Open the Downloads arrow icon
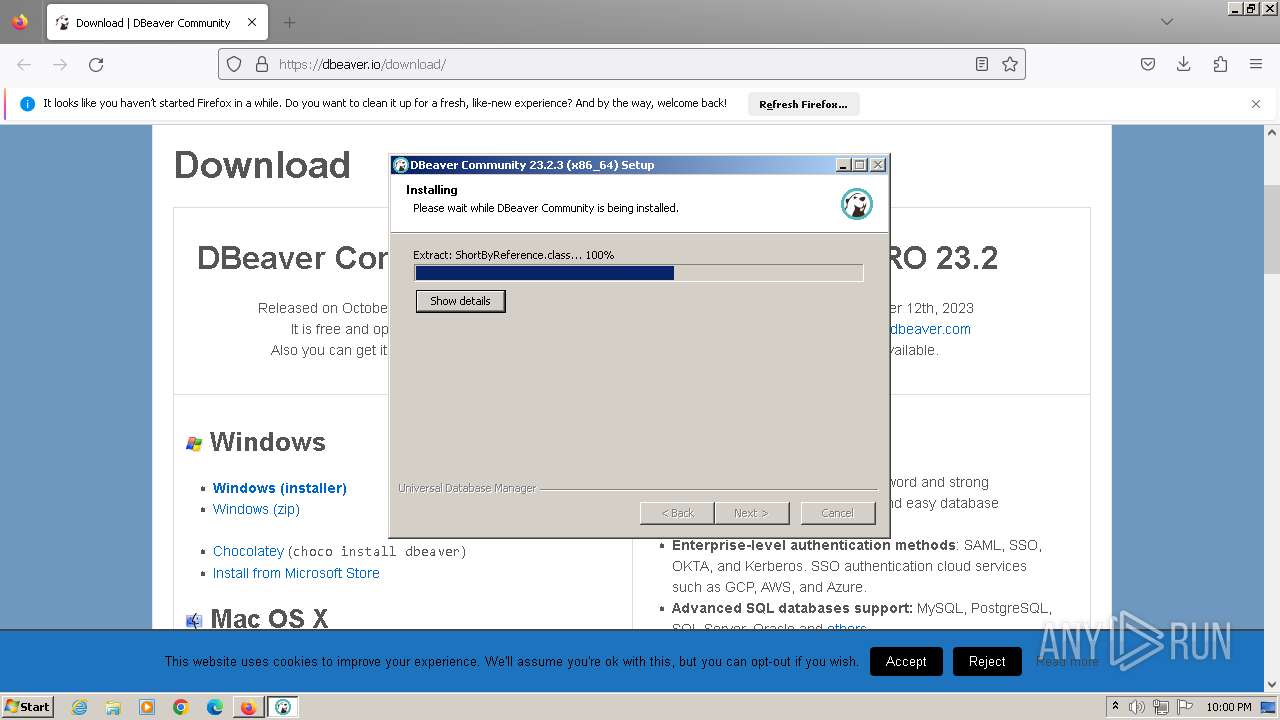Viewport: 1280px width, 720px height. [1184, 64]
